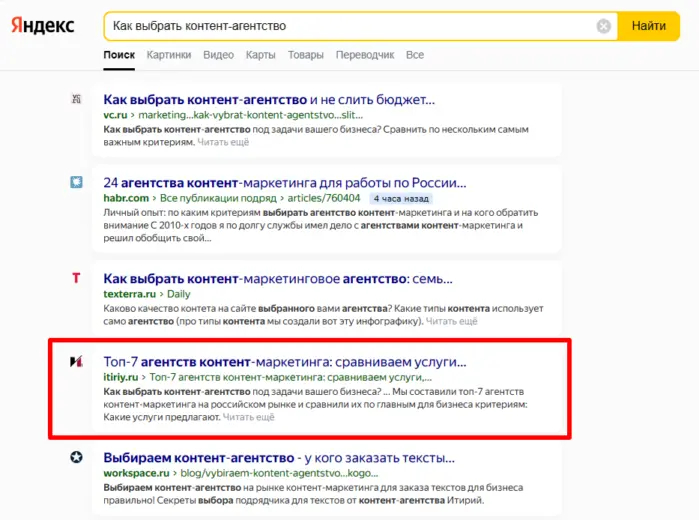Expand the Все services menu
Image resolution: width=699 pixels, height=520 pixels.
pos(415,55)
